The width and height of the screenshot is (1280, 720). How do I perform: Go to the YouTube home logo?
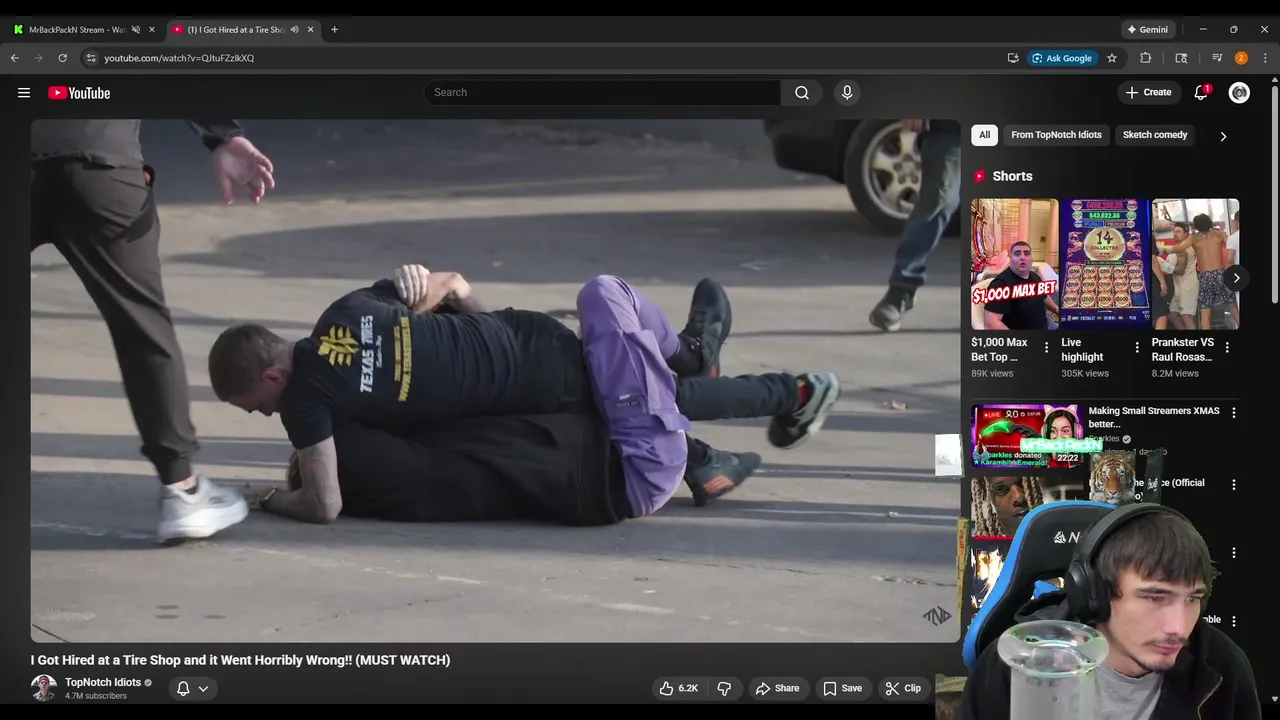(79, 93)
